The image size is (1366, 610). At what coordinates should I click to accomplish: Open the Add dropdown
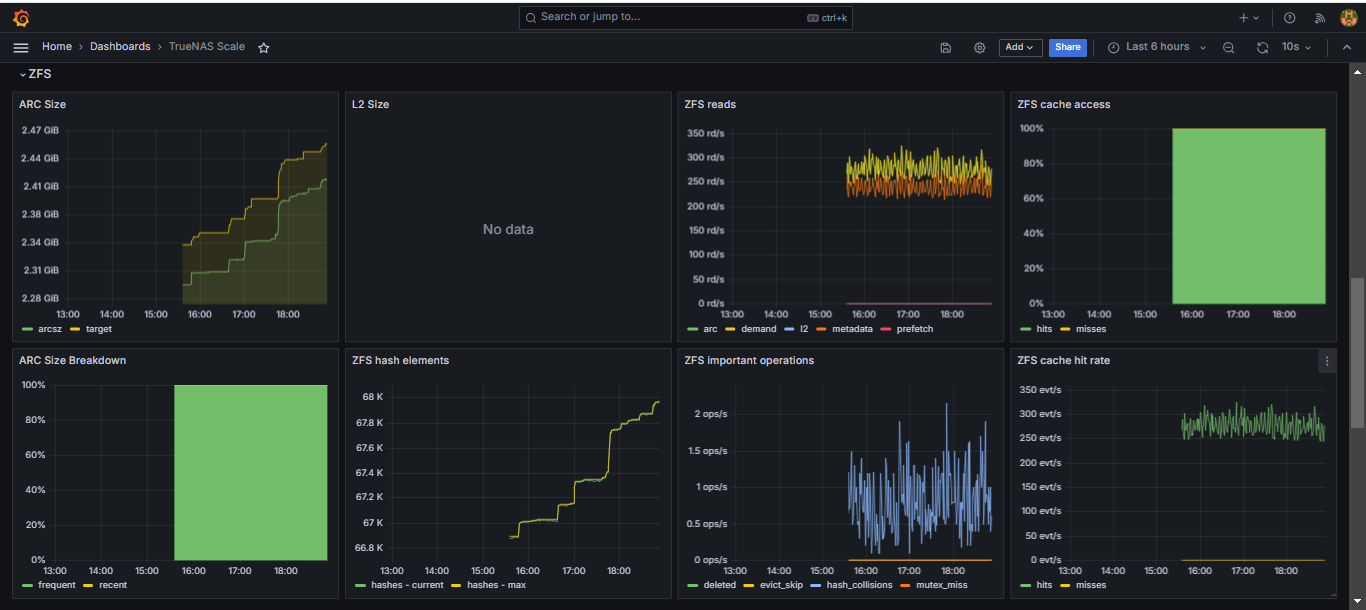(x=1020, y=47)
